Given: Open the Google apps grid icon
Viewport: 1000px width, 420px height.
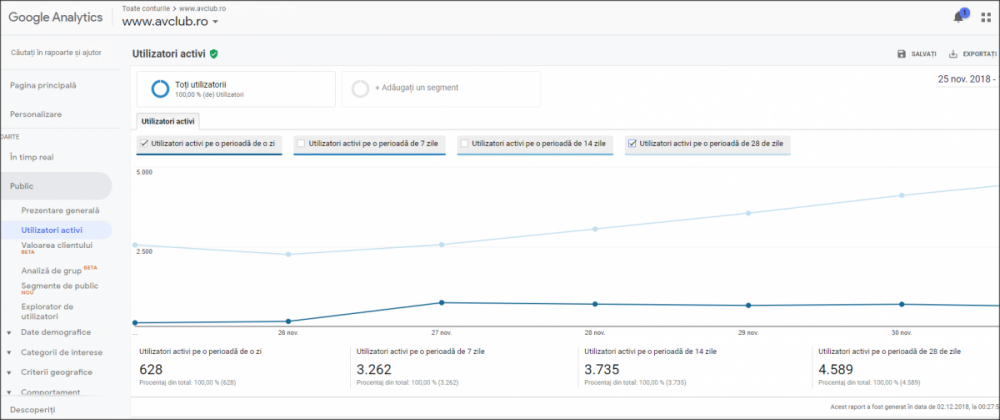Looking at the screenshot, I should (x=986, y=18).
